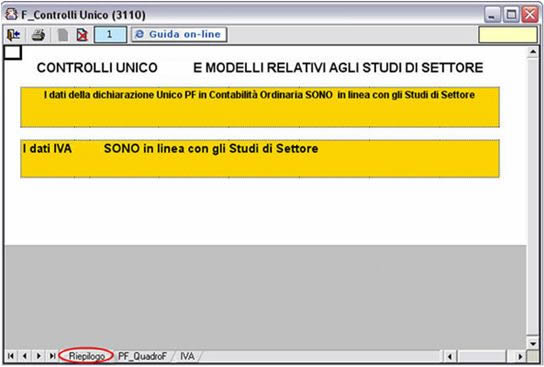Open Guida on-line help
Image resolution: width=544 pixels, height=367 pixels.
[x=179, y=34]
